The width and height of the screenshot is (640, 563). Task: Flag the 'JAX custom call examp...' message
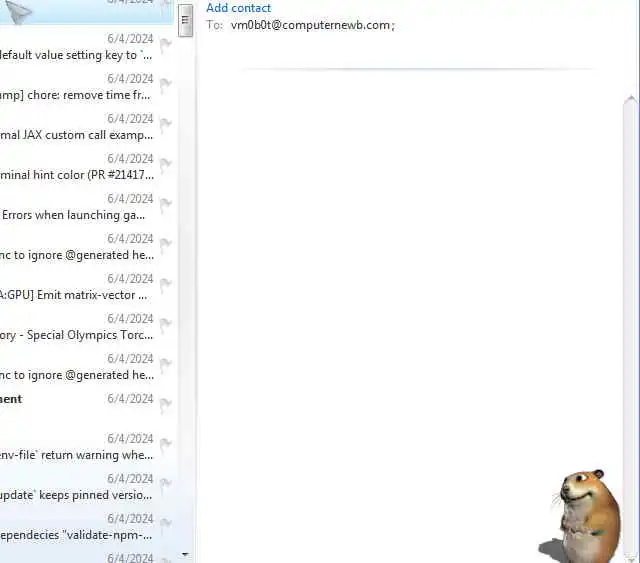point(165,124)
